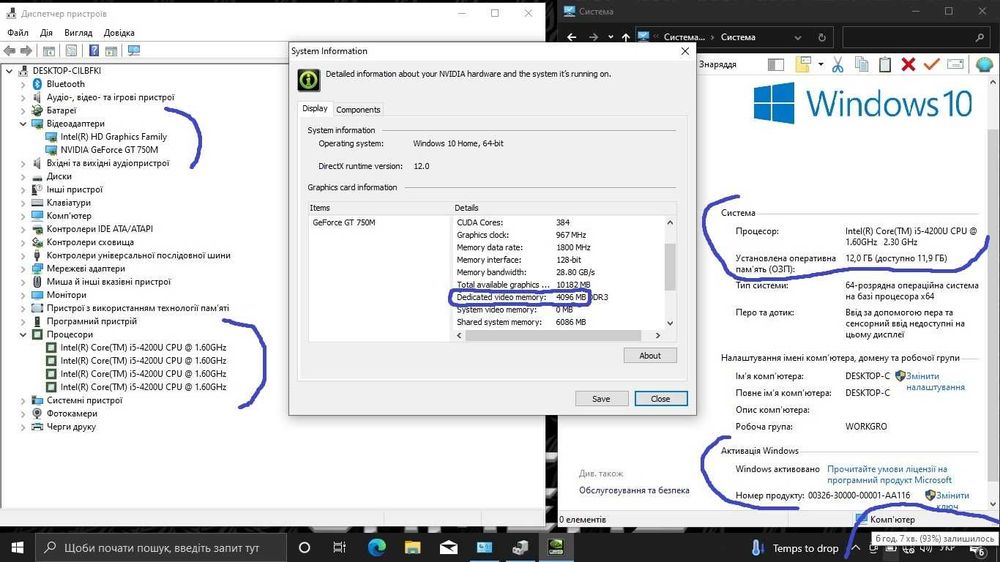Click the search field in the Система window
1000x562 pixels.
[x=915, y=38]
